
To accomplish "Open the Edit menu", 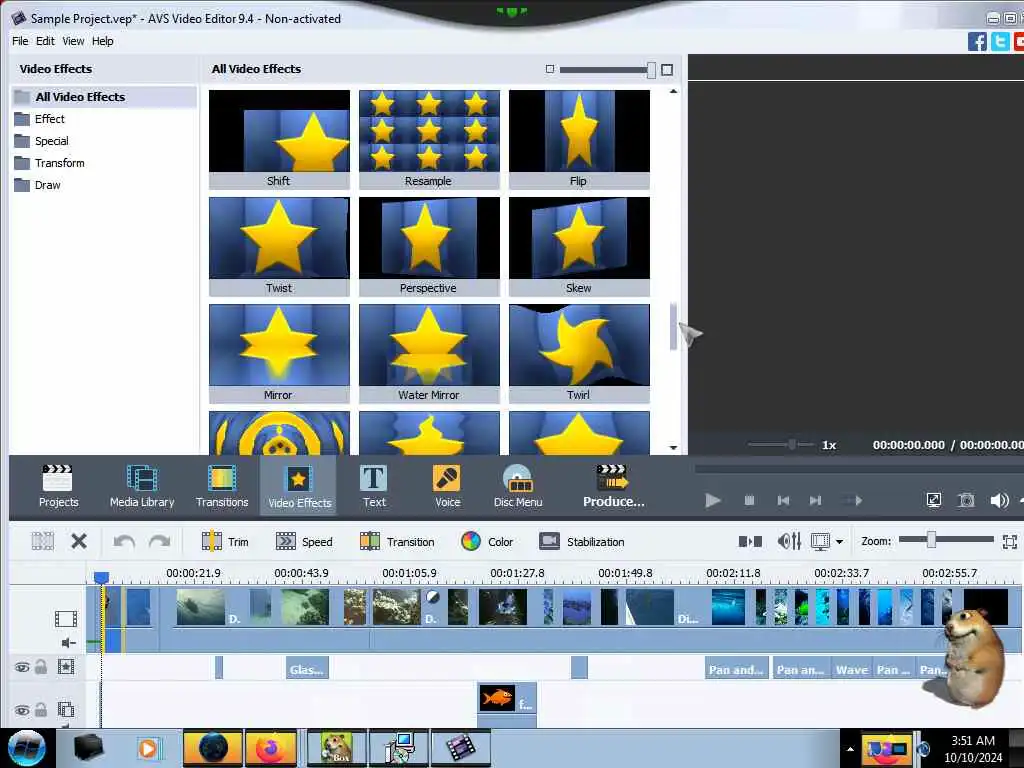I will pyautogui.click(x=45, y=40).
